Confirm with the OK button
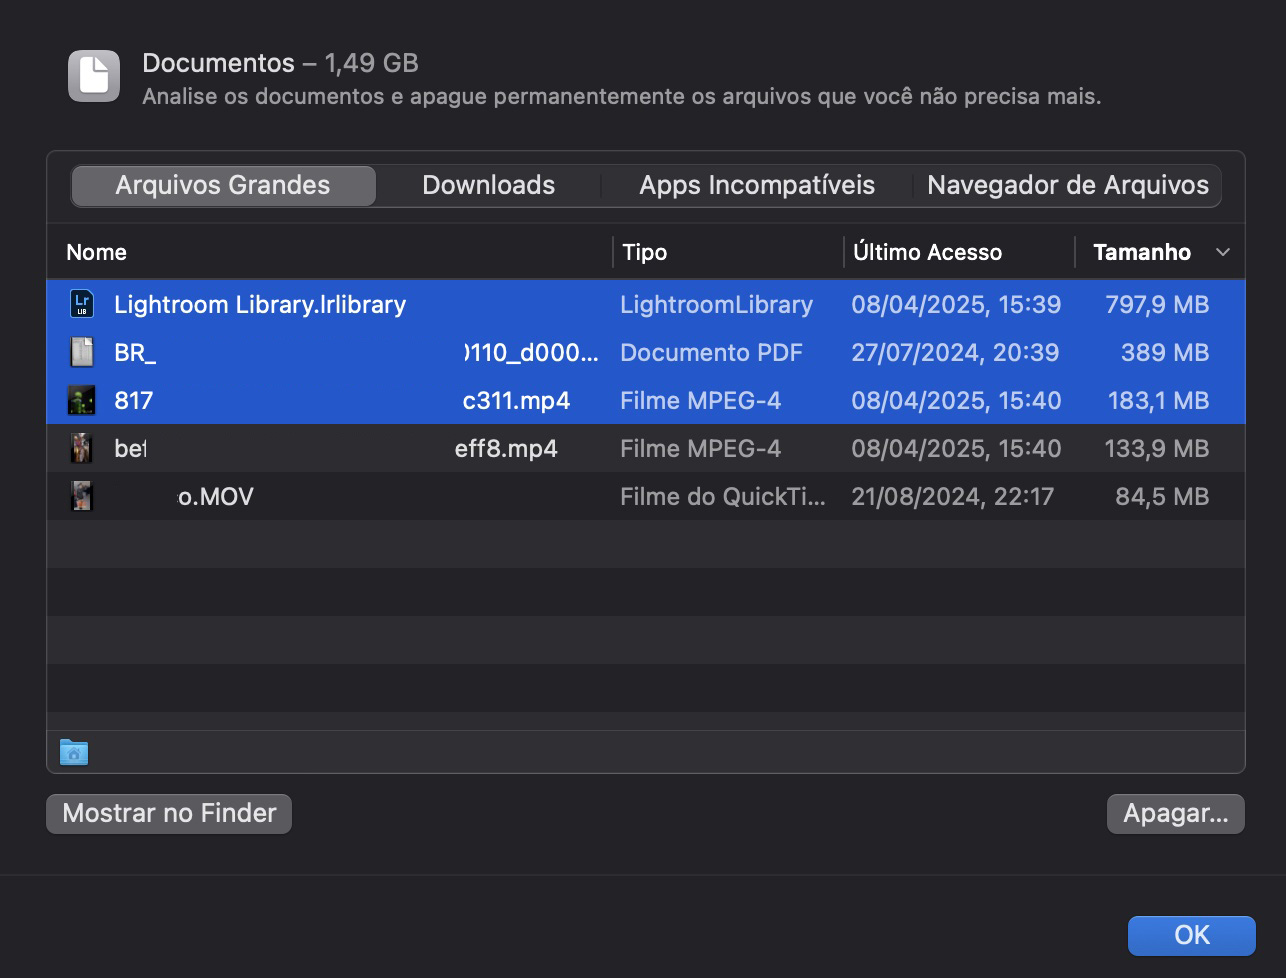Screen dimensions: 1286x978 [x=1191, y=935]
